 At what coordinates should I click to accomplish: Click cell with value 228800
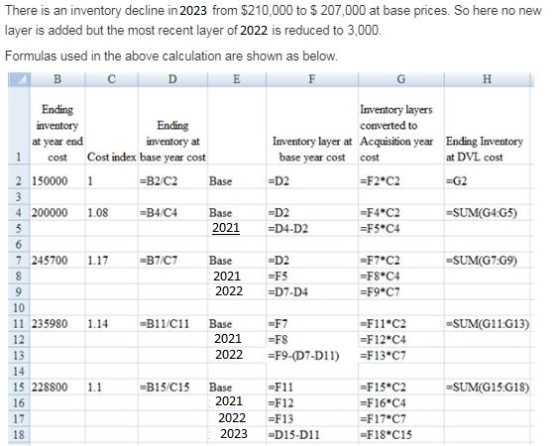58,387
